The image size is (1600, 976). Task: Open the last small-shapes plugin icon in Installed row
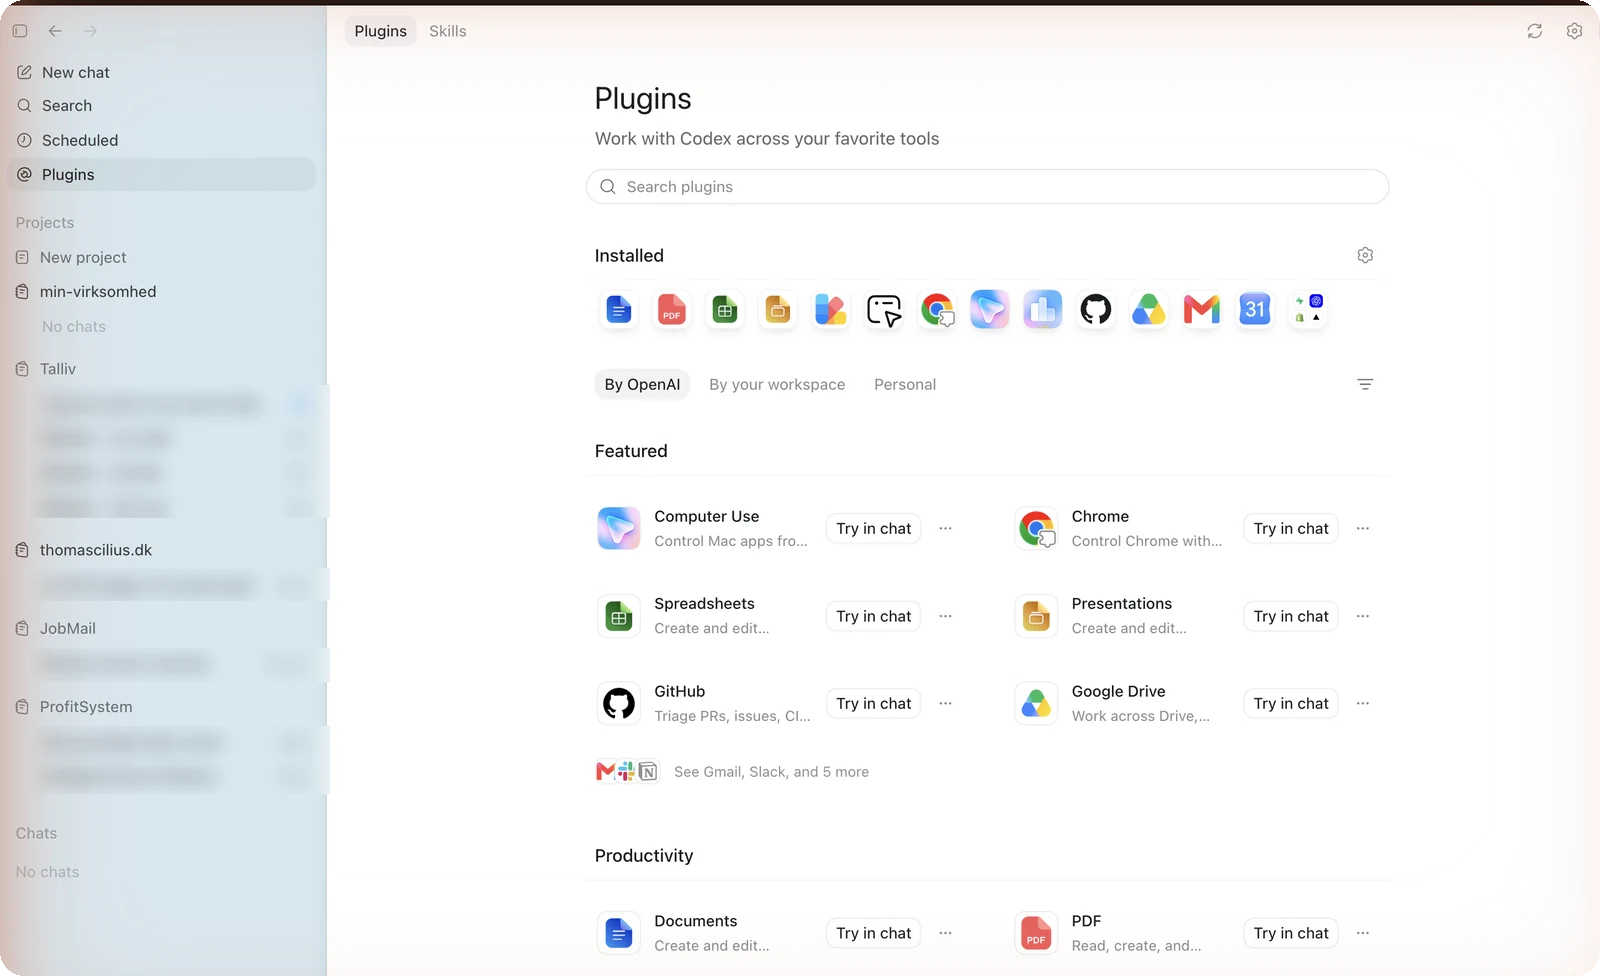click(1308, 310)
